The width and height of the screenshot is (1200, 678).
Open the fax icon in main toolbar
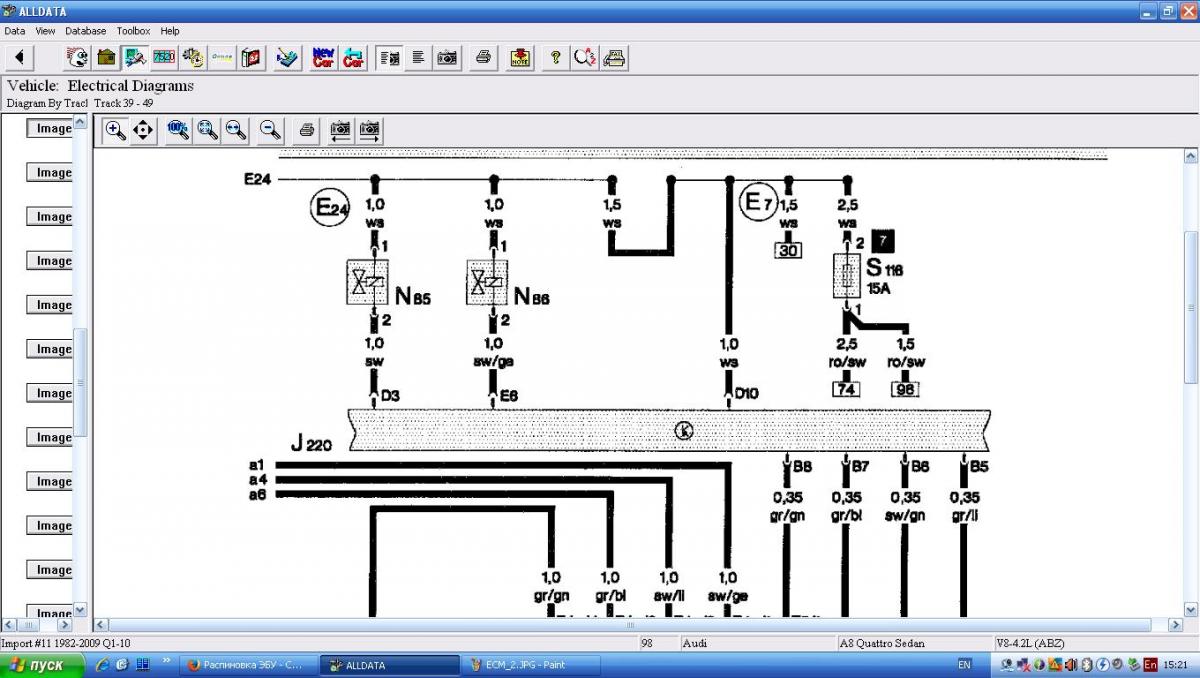click(615, 57)
